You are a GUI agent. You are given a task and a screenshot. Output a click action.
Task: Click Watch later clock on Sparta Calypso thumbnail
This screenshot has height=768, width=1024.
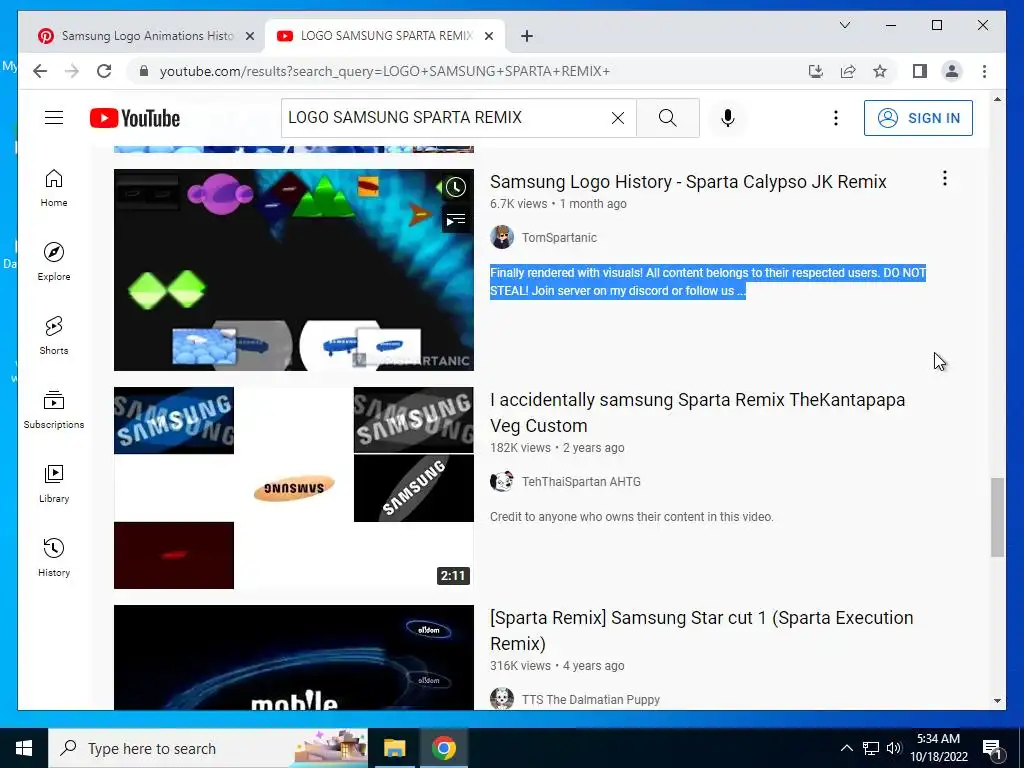coord(456,187)
